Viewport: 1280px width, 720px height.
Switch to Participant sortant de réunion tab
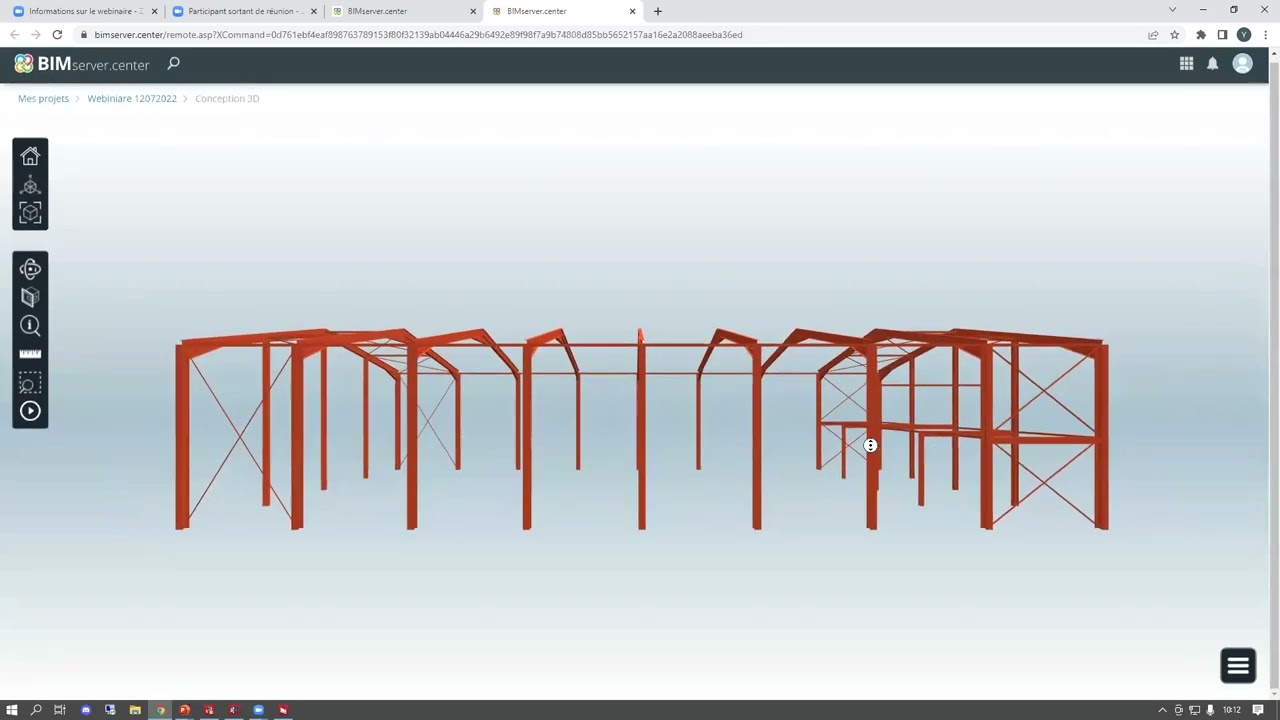tap(242, 11)
